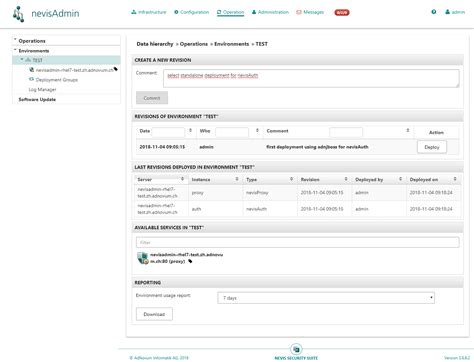The width and height of the screenshot is (474, 362).
Task: Sort revisions by Date column arrows
Action: [190, 130]
